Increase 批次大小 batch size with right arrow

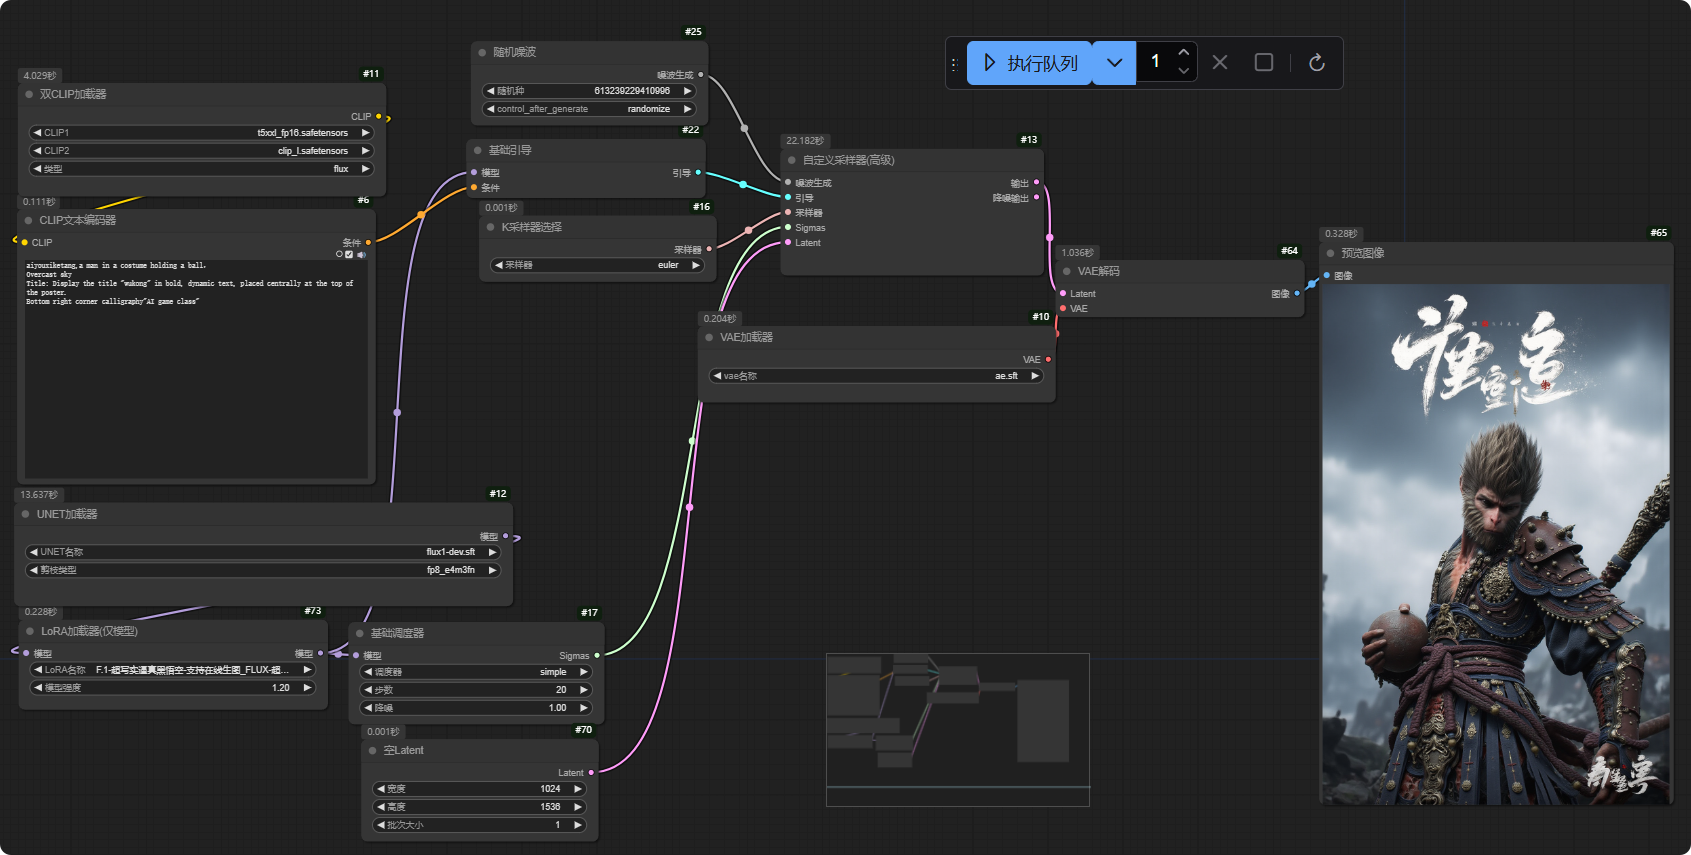click(578, 825)
